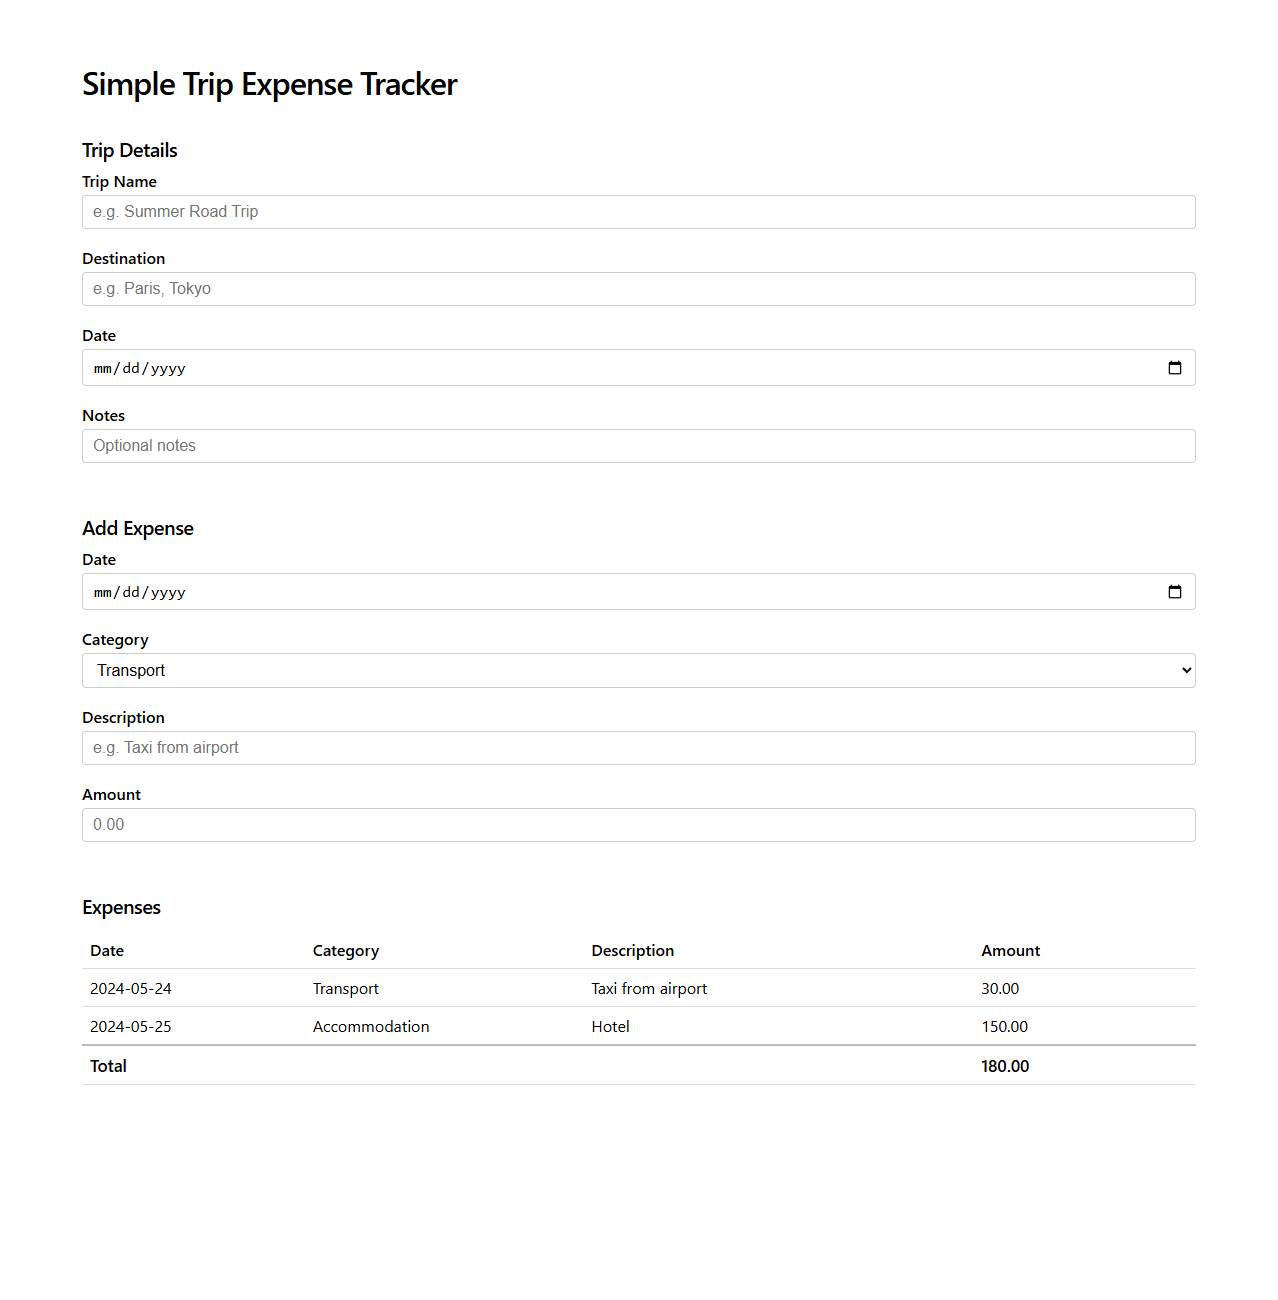Image resolution: width=1278 pixels, height=1300 pixels.
Task: Click the Add Expense section heading
Action: (137, 528)
